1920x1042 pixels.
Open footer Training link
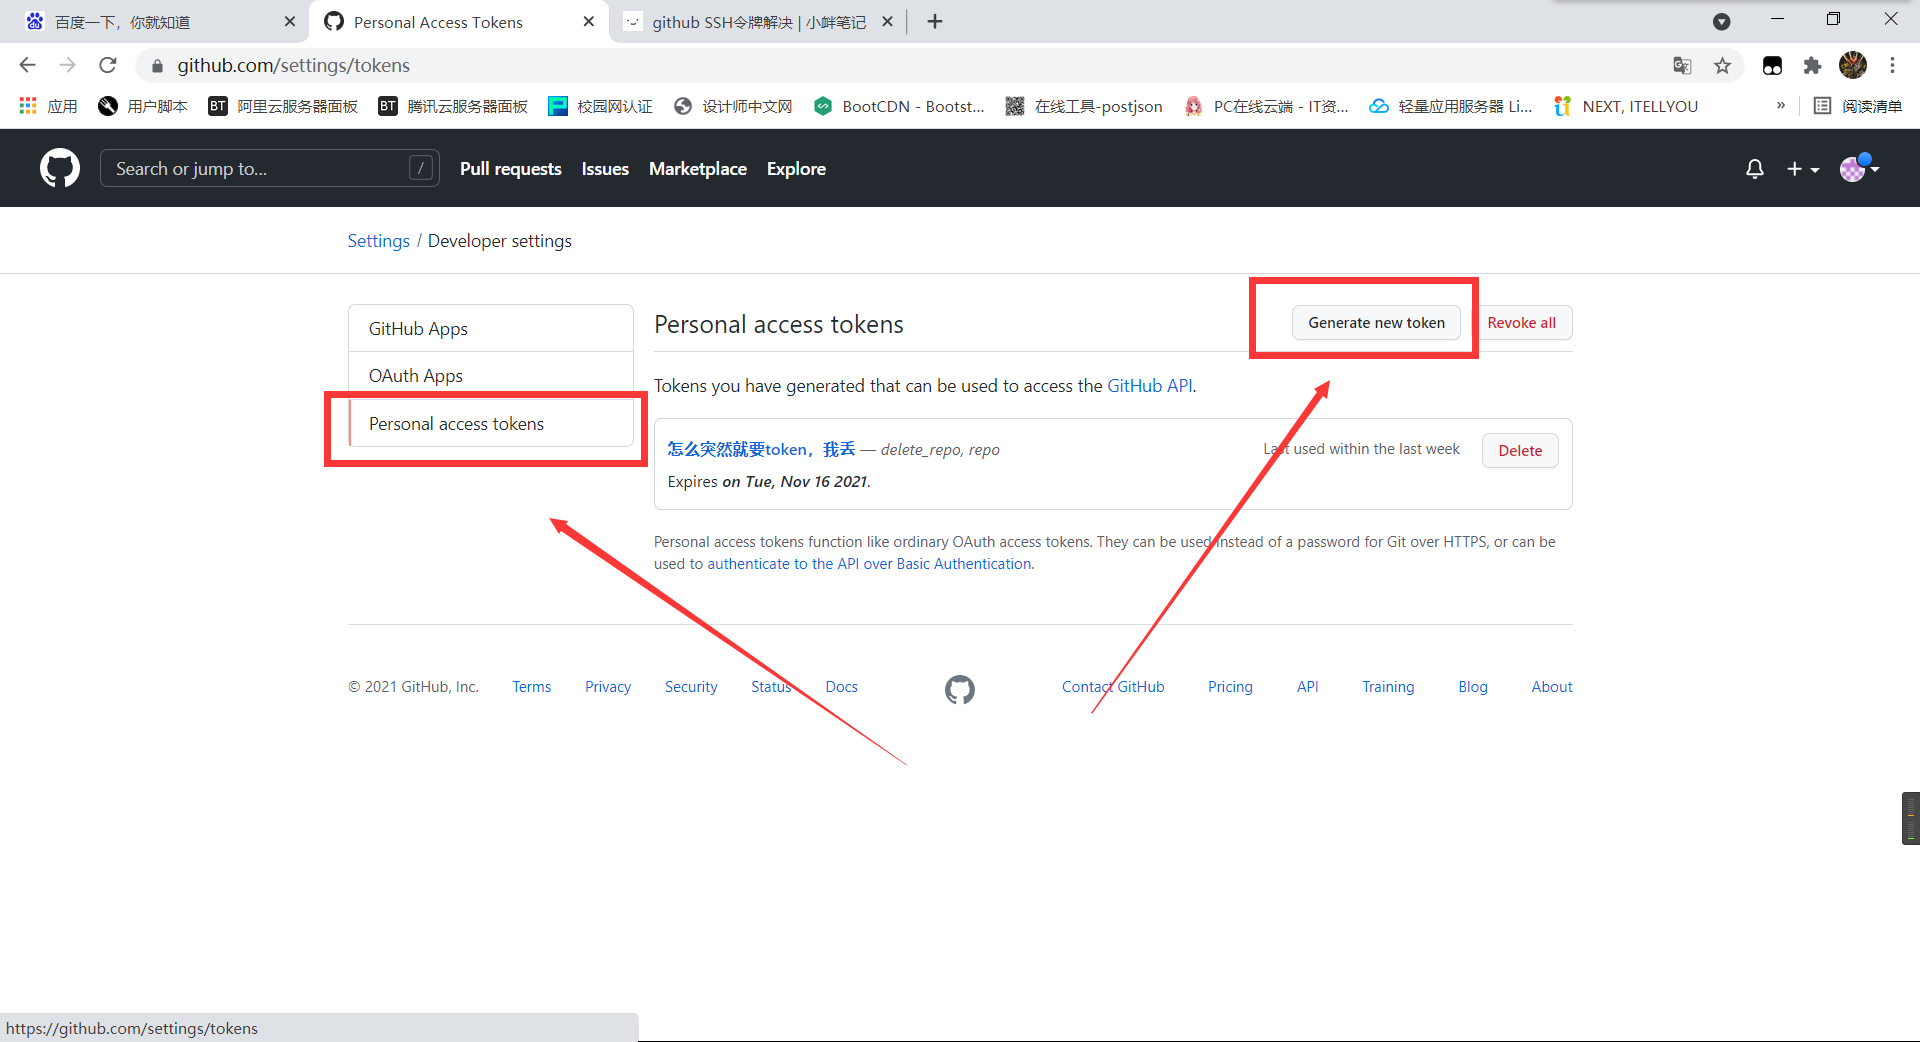click(1388, 687)
